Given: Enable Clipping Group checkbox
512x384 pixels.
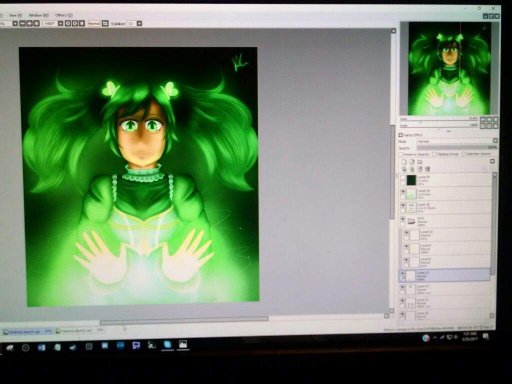Looking at the screenshot, I should click(434, 154).
